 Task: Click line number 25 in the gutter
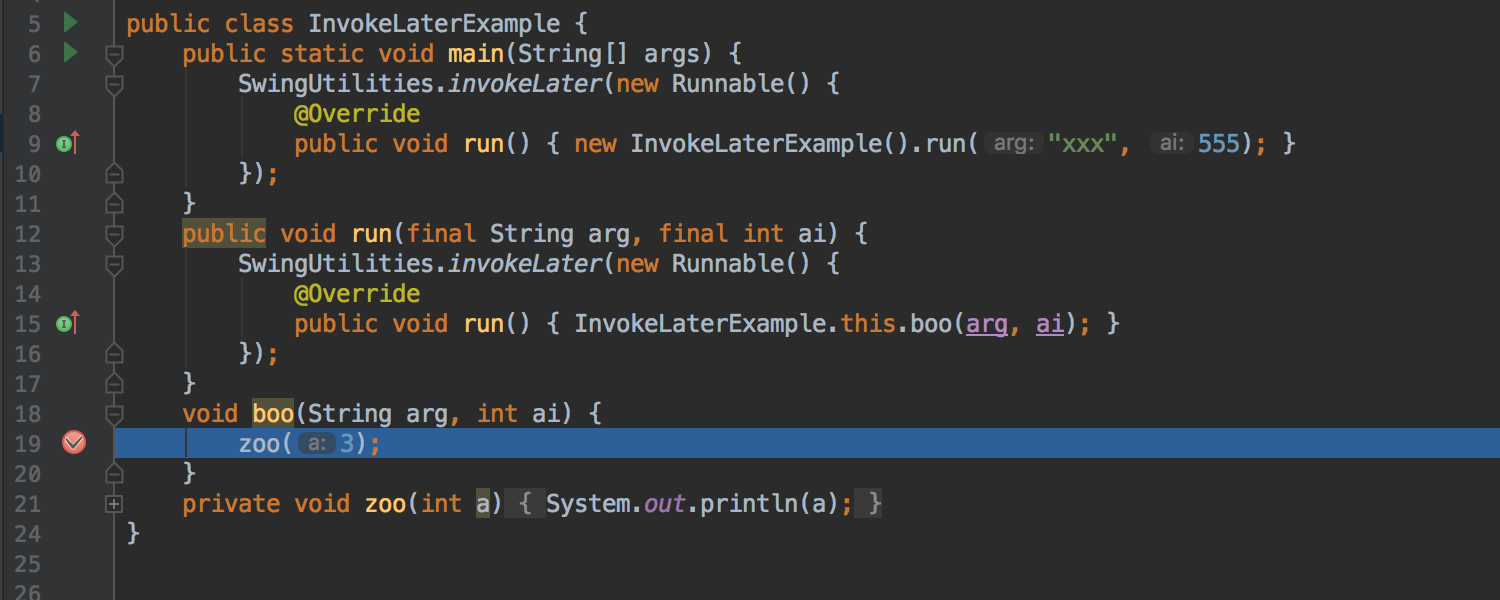pyautogui.click(x=28, y=563)
